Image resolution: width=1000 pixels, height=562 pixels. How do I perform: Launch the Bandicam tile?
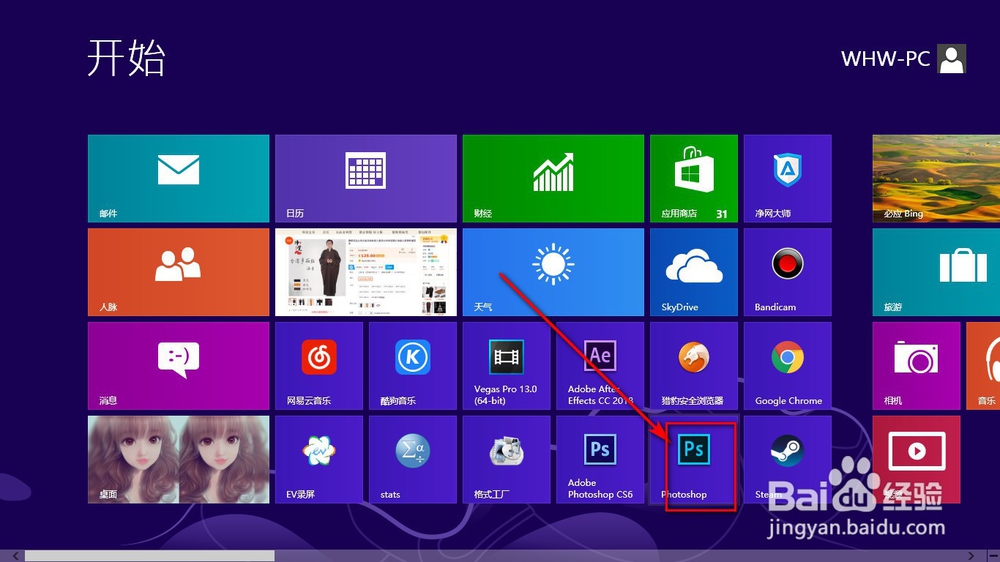788,272
